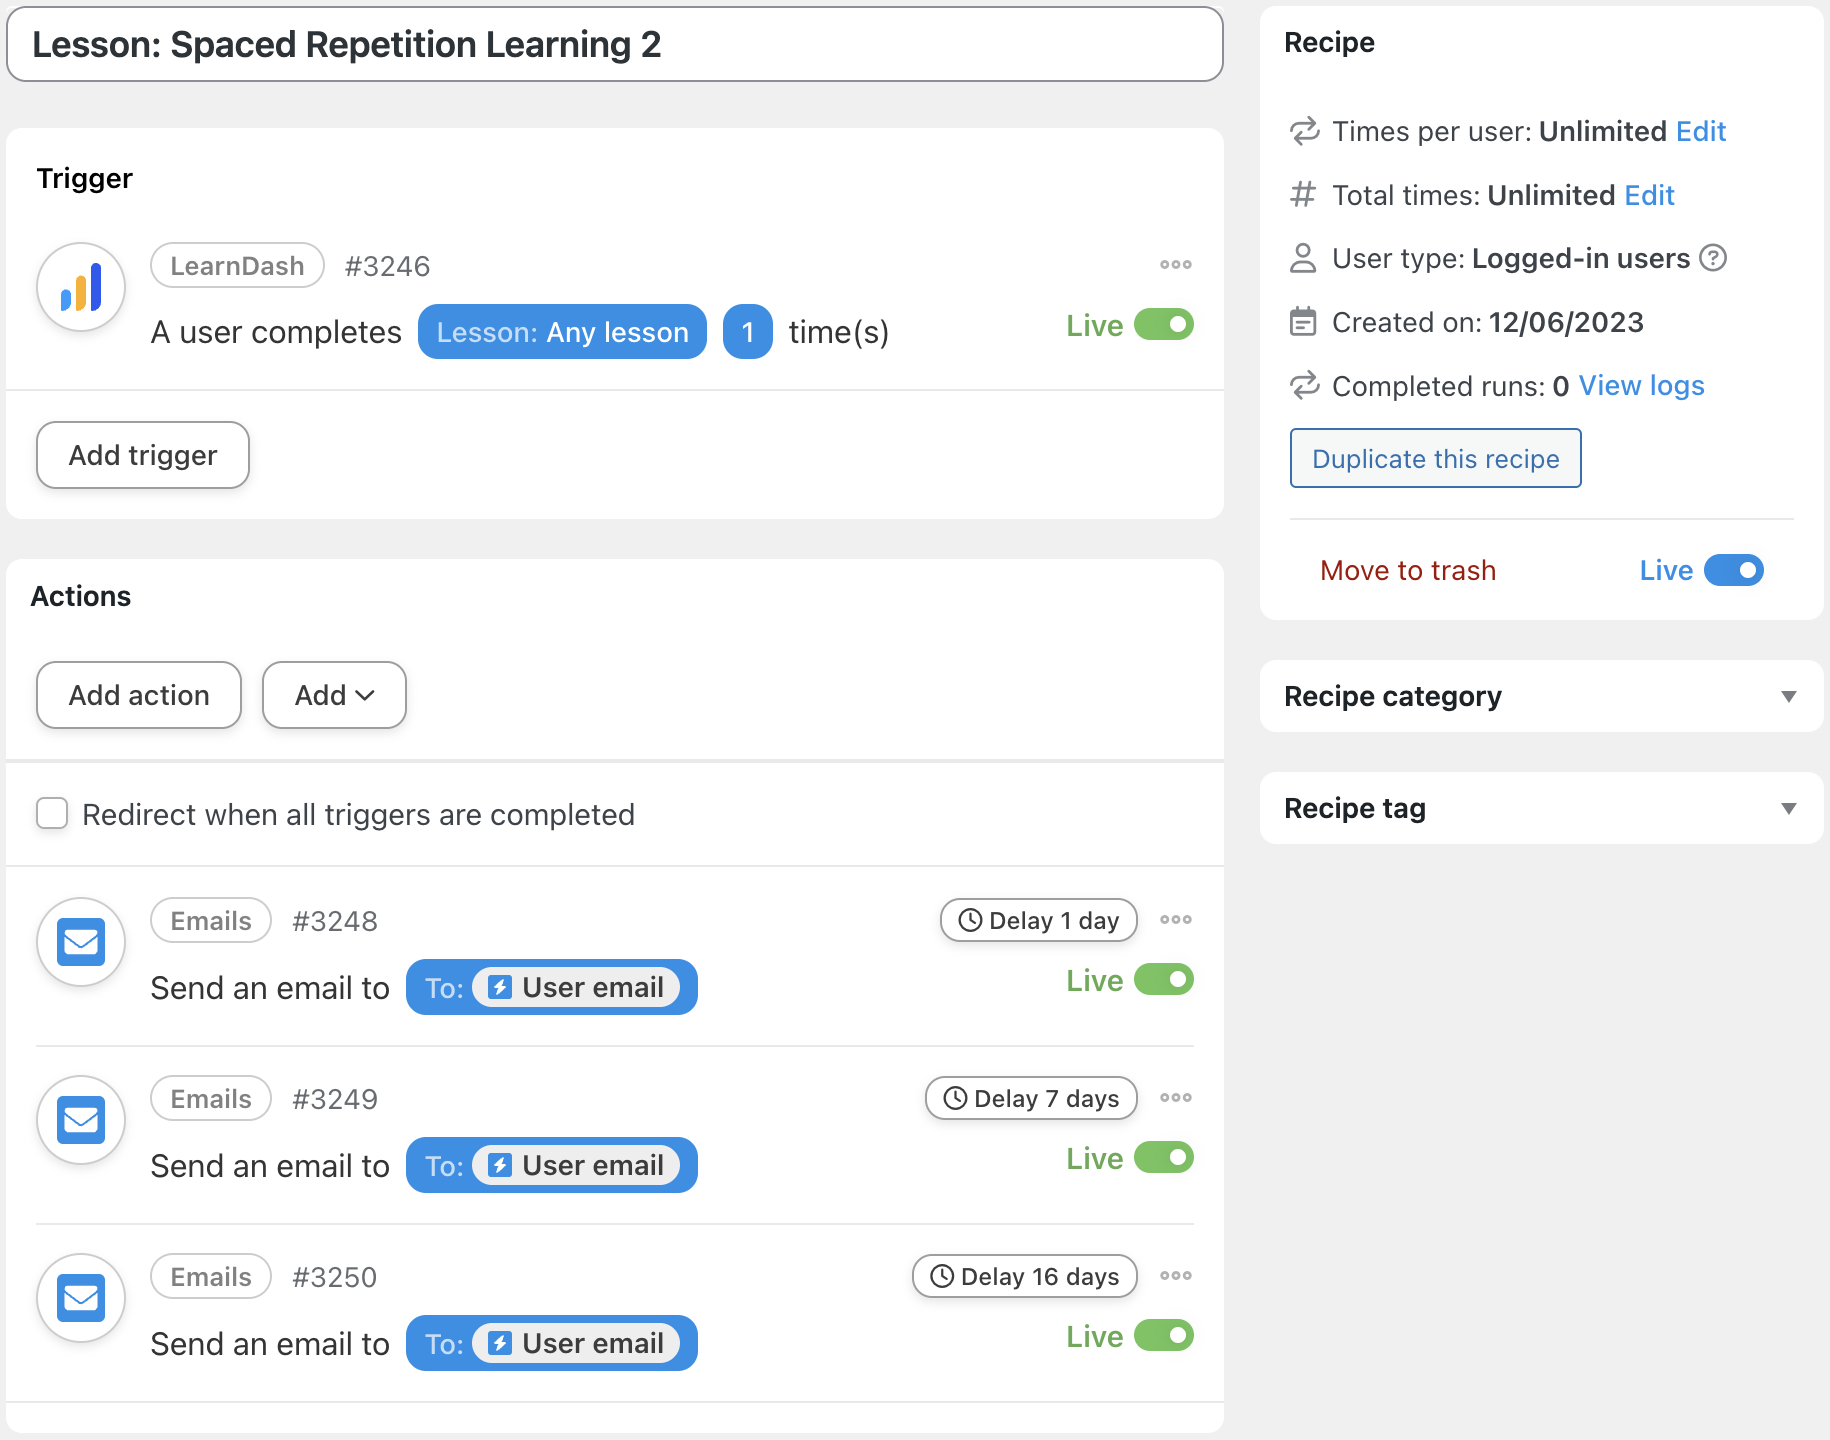This screenshot has width=1830, height=1440.
Task: Disable the LearnDash trigger Live toggle
Action: point(1164,325)
